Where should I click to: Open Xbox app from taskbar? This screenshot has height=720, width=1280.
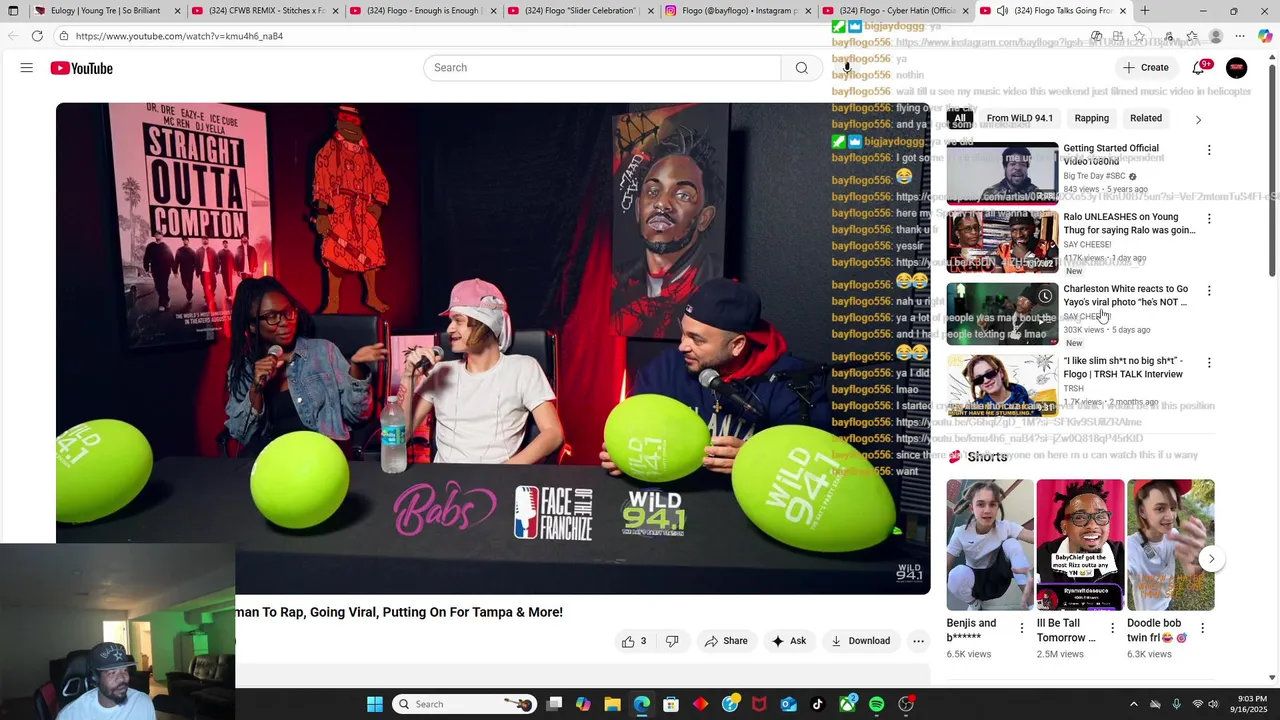[x=847, y=704]
